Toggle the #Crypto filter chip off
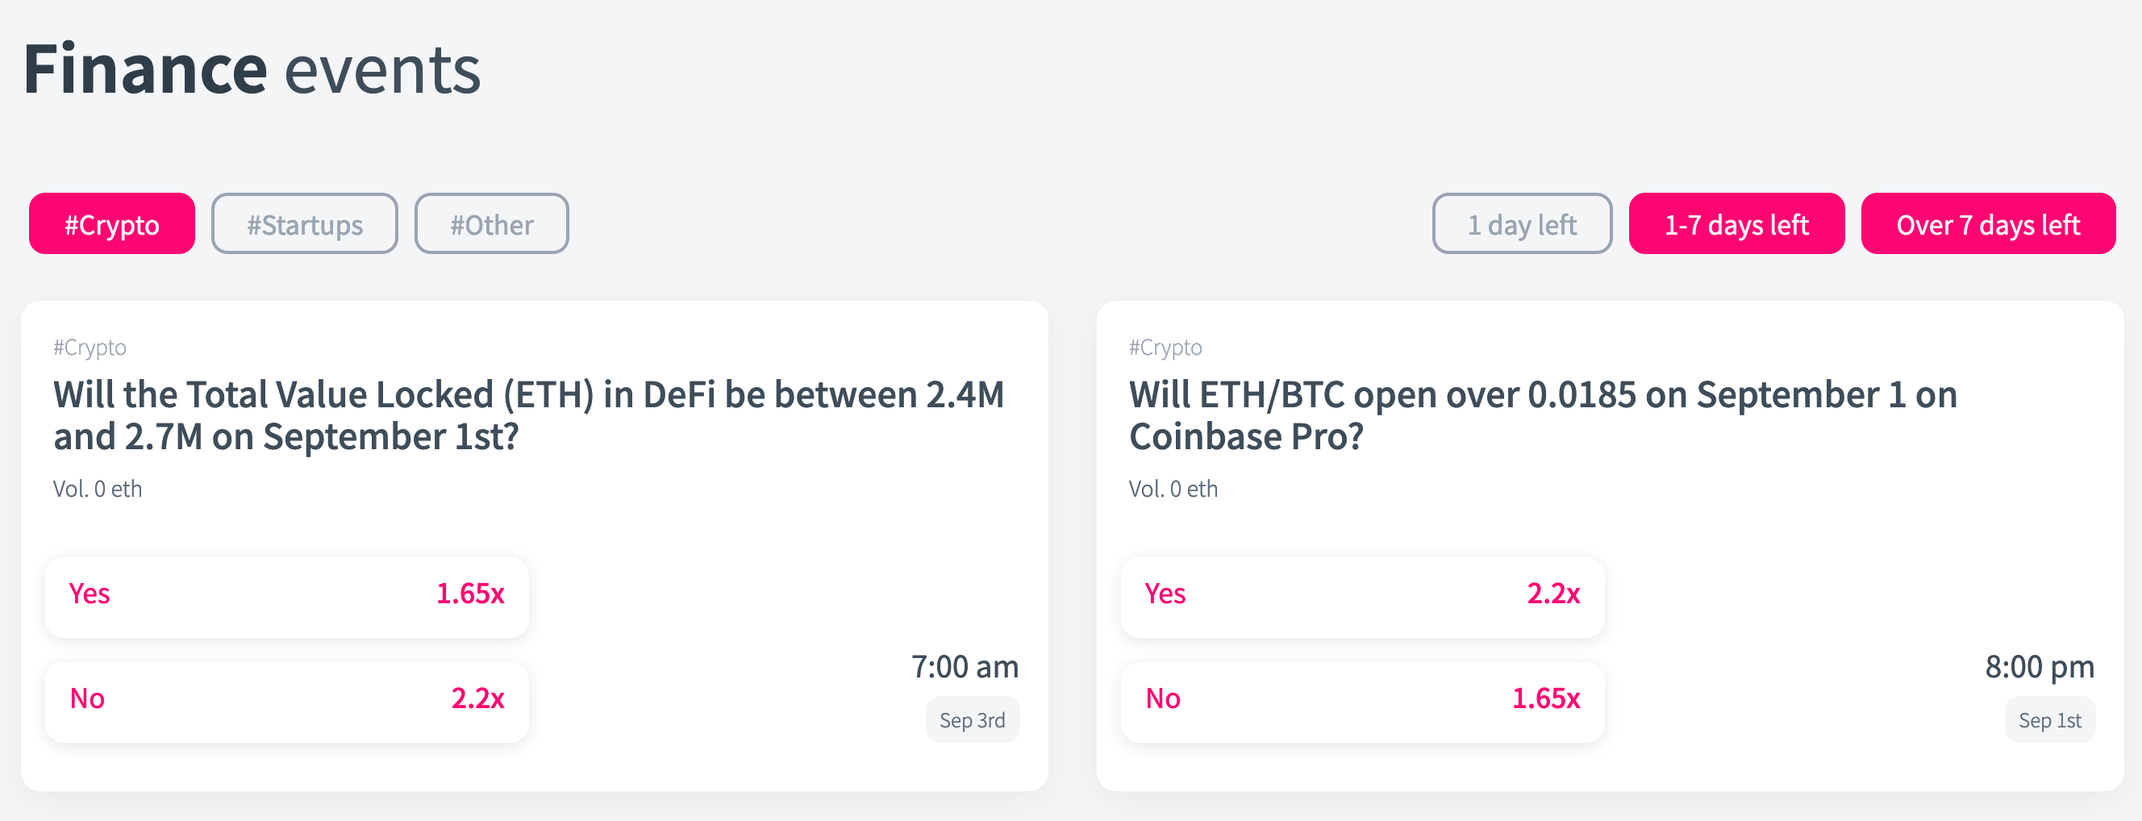 point(112,224)
